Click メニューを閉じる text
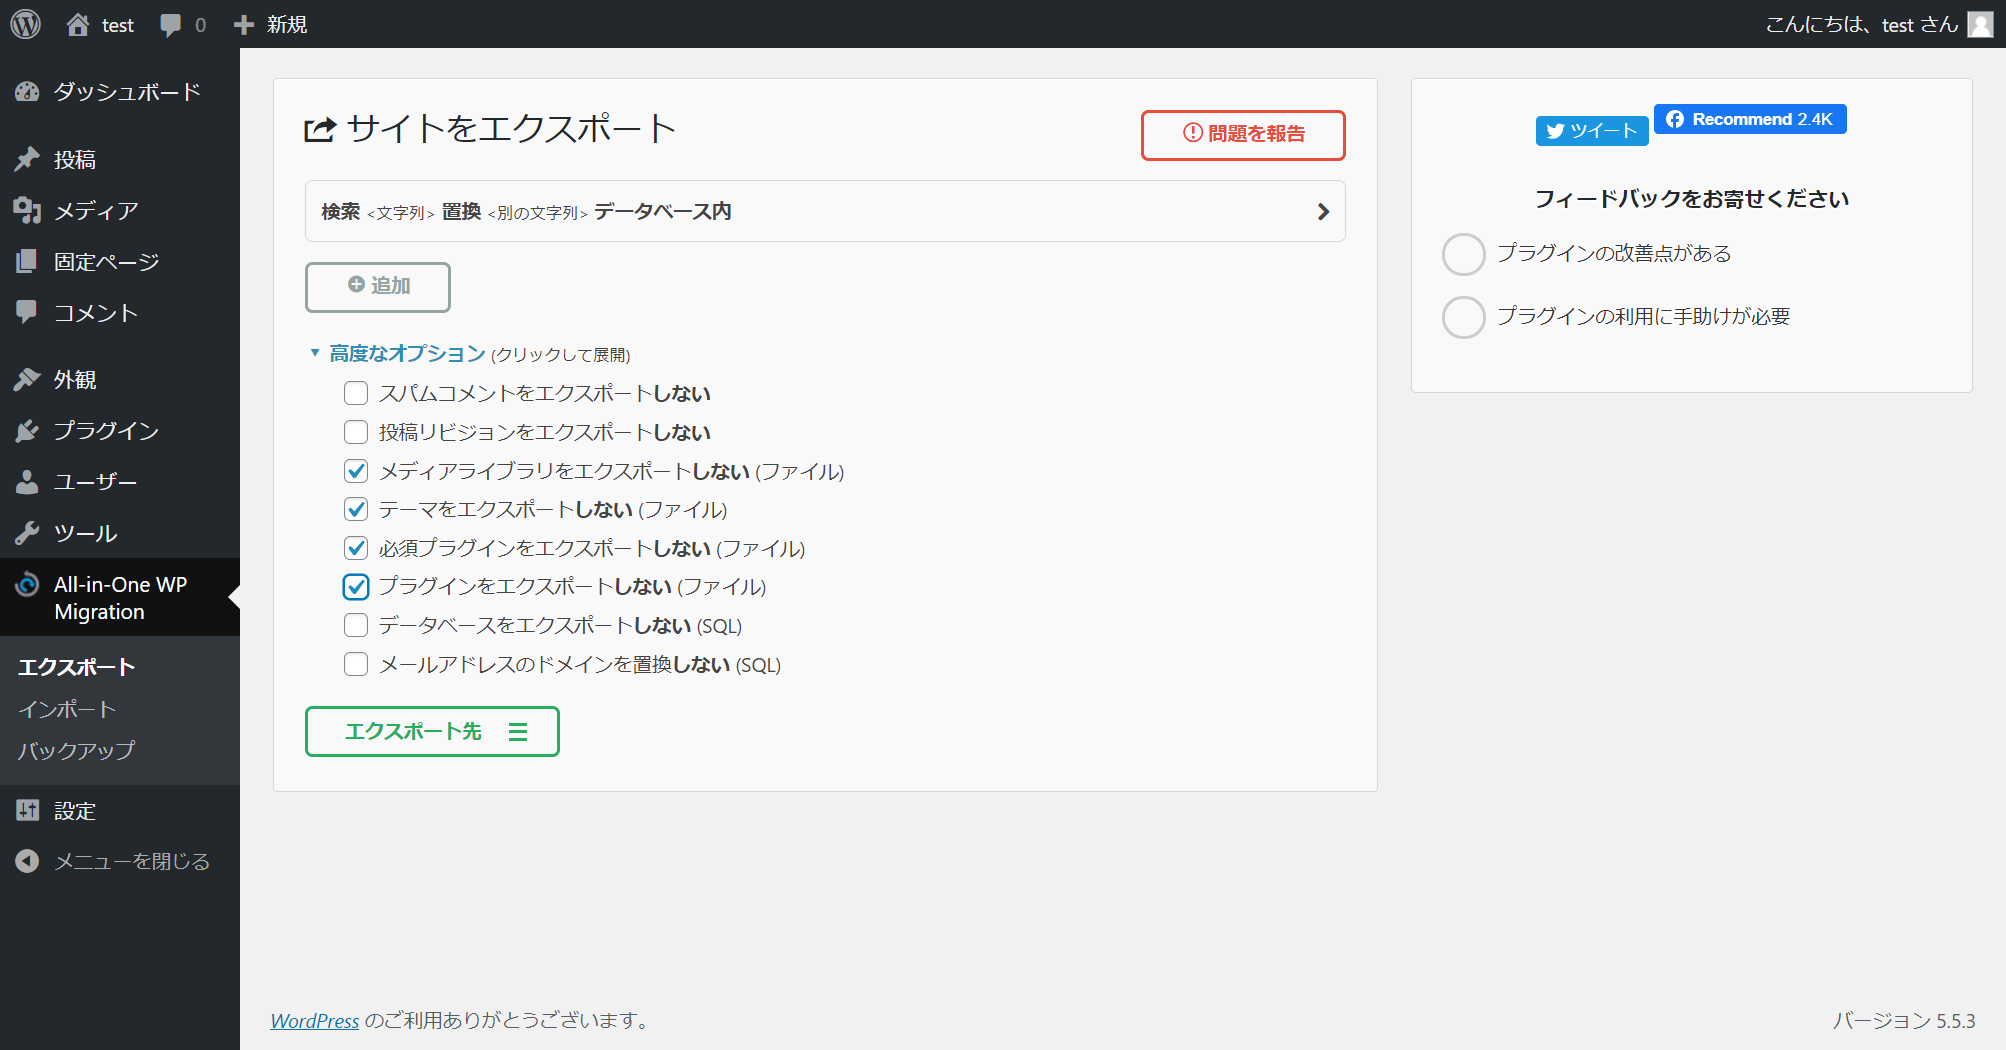The image size is (2006, 1050). (x=132, y=861)
